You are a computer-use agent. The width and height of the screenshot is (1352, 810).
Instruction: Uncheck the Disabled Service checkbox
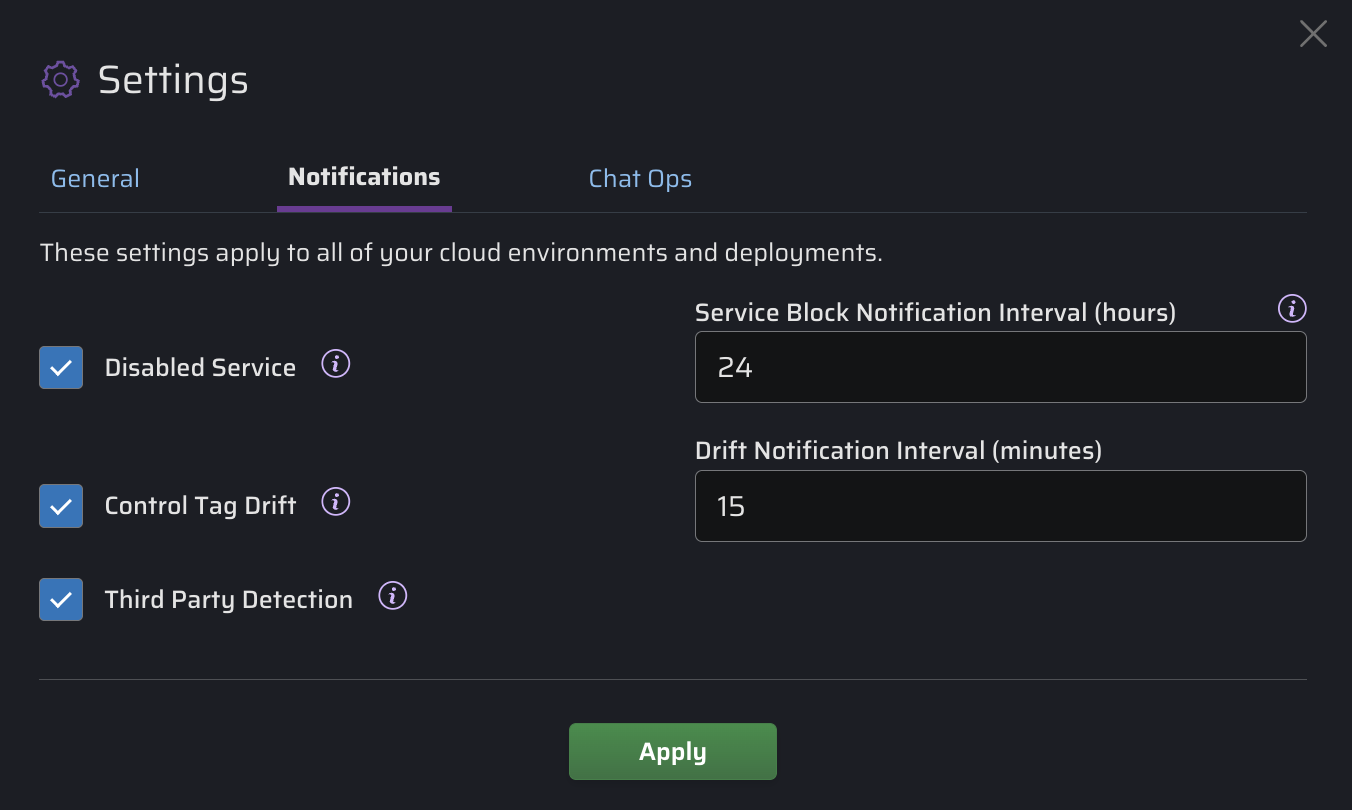[x=61, y=368]
